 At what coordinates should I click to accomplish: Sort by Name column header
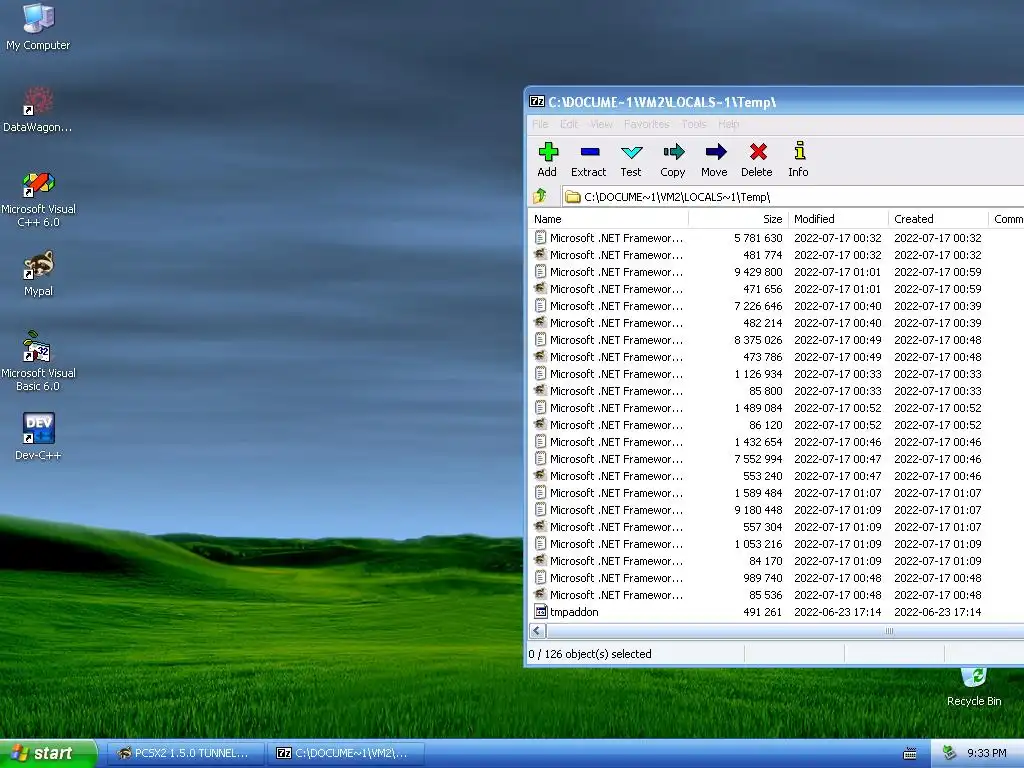tap(608, 219)
